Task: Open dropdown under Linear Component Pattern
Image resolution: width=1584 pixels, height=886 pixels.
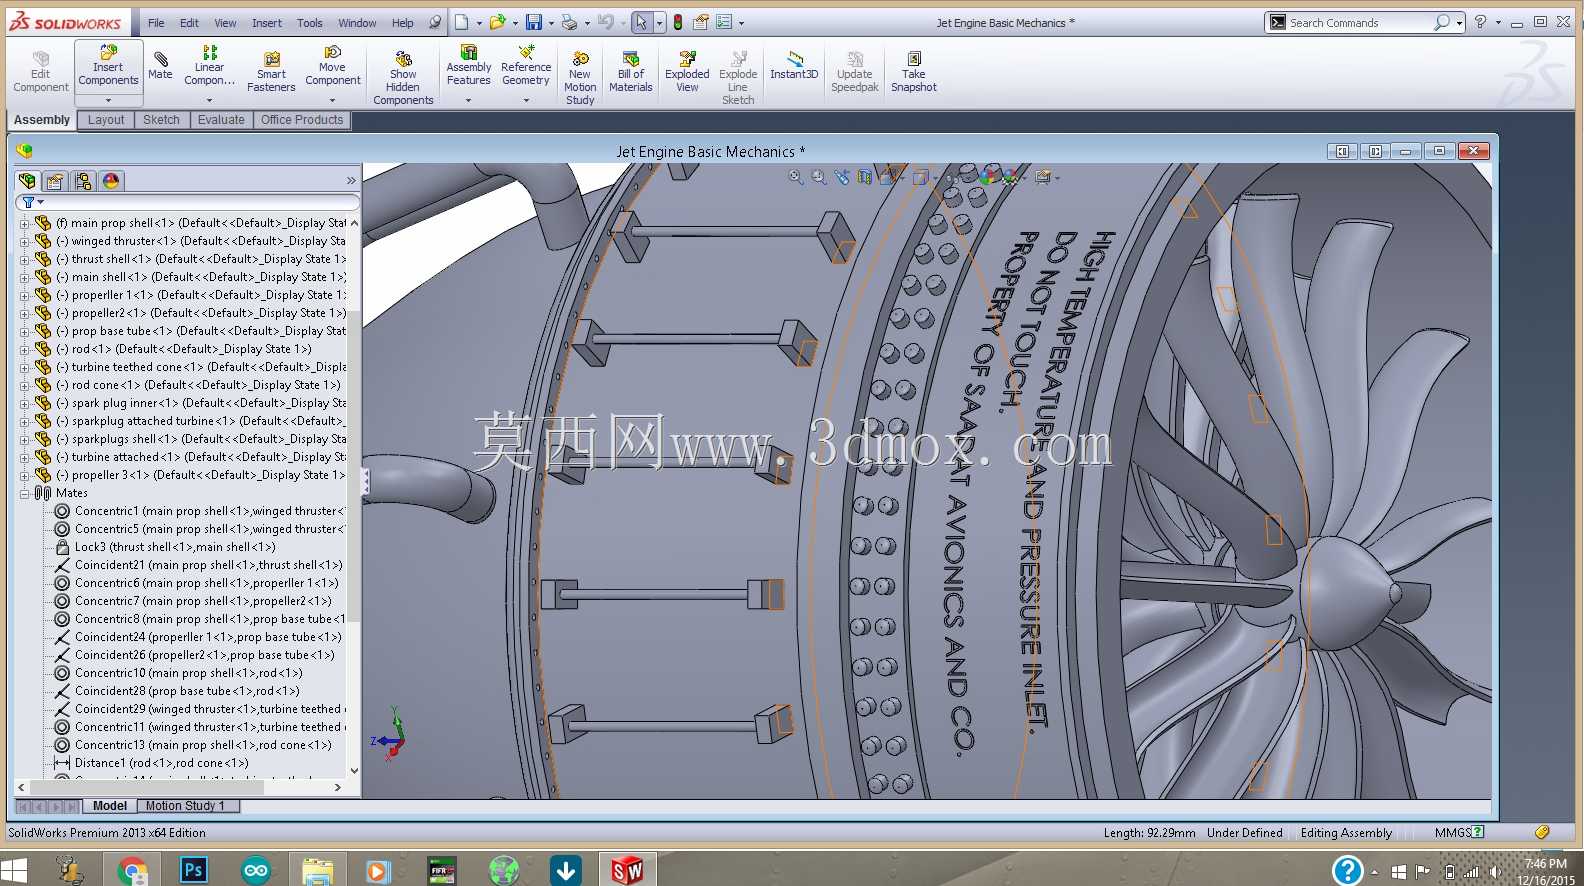Action: 209,100
